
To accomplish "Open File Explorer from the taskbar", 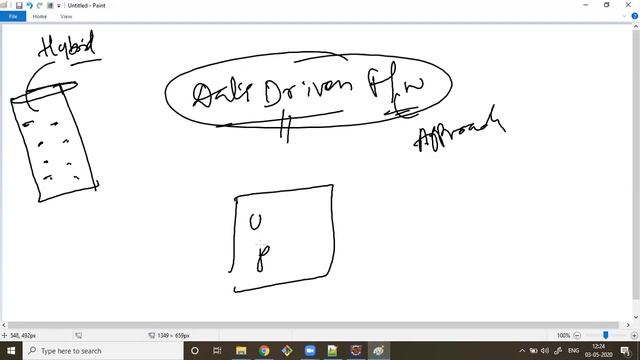I will point(241,351).
